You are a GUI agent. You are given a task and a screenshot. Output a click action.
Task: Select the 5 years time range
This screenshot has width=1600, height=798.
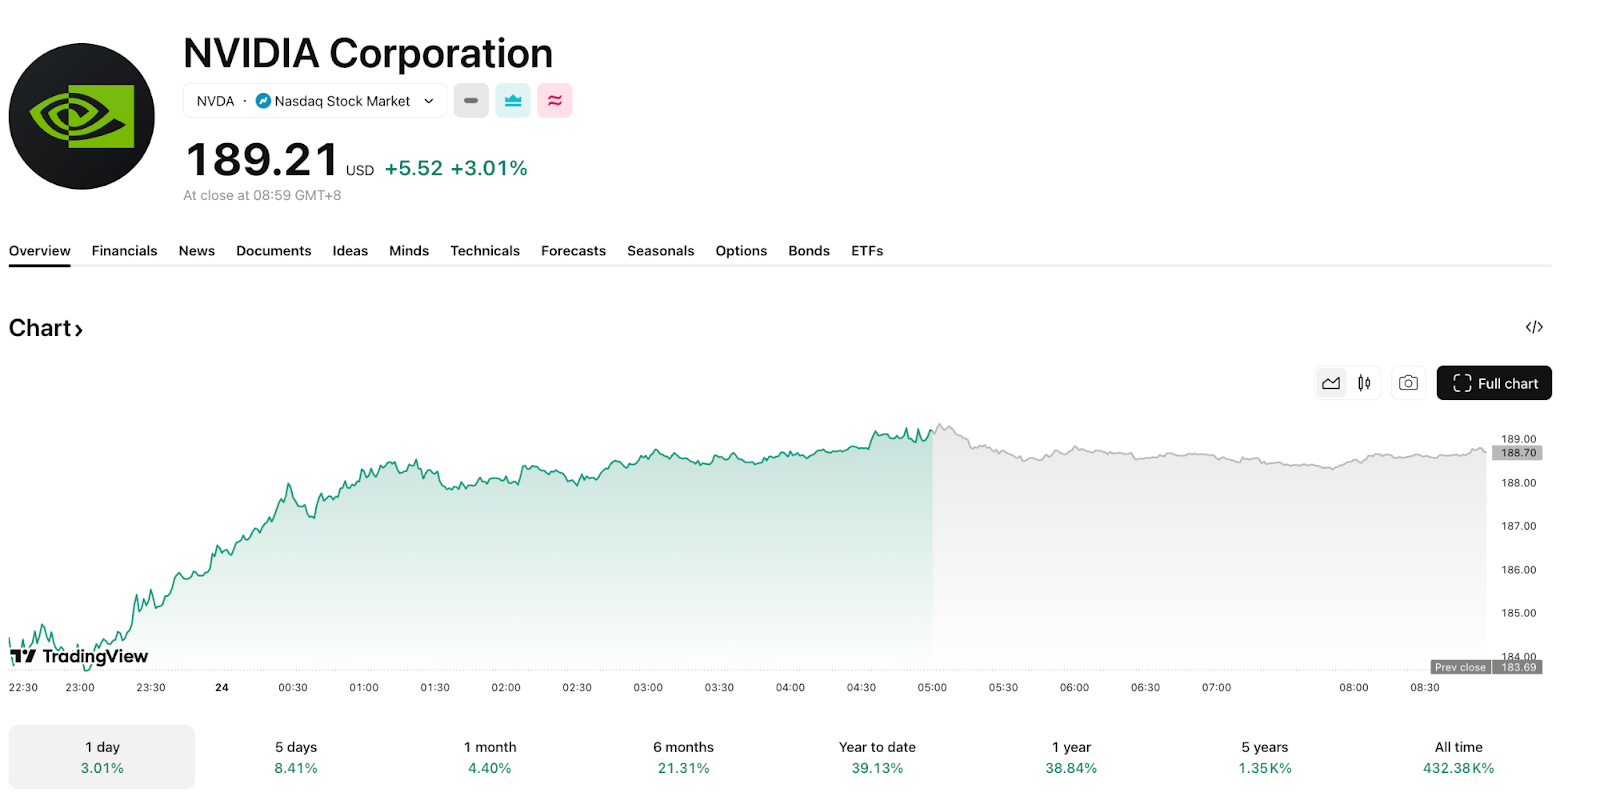pyautogui.click(x=1265, y=757)
